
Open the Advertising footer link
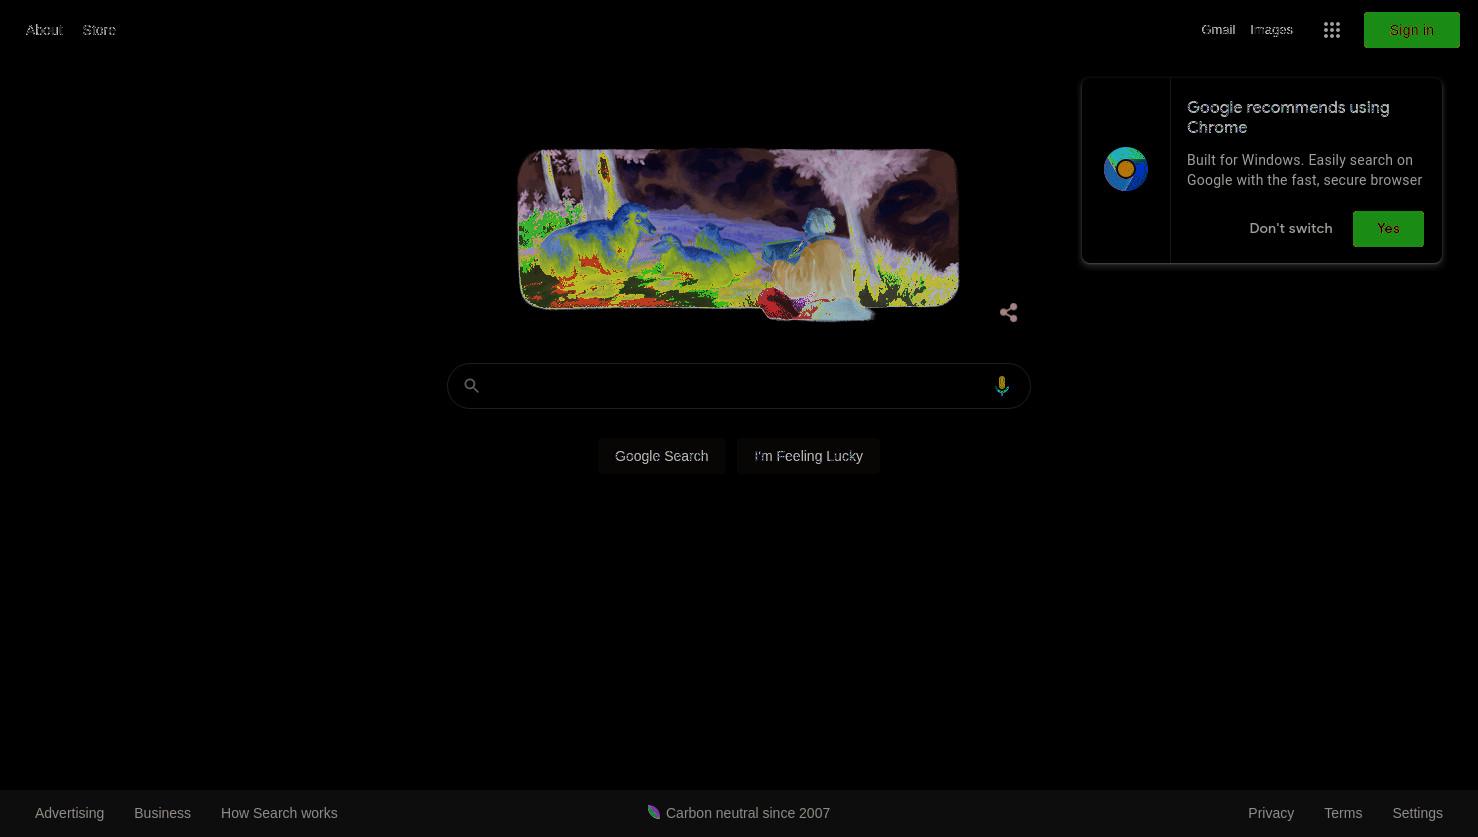pyautogui.click(x=69, y=813)
